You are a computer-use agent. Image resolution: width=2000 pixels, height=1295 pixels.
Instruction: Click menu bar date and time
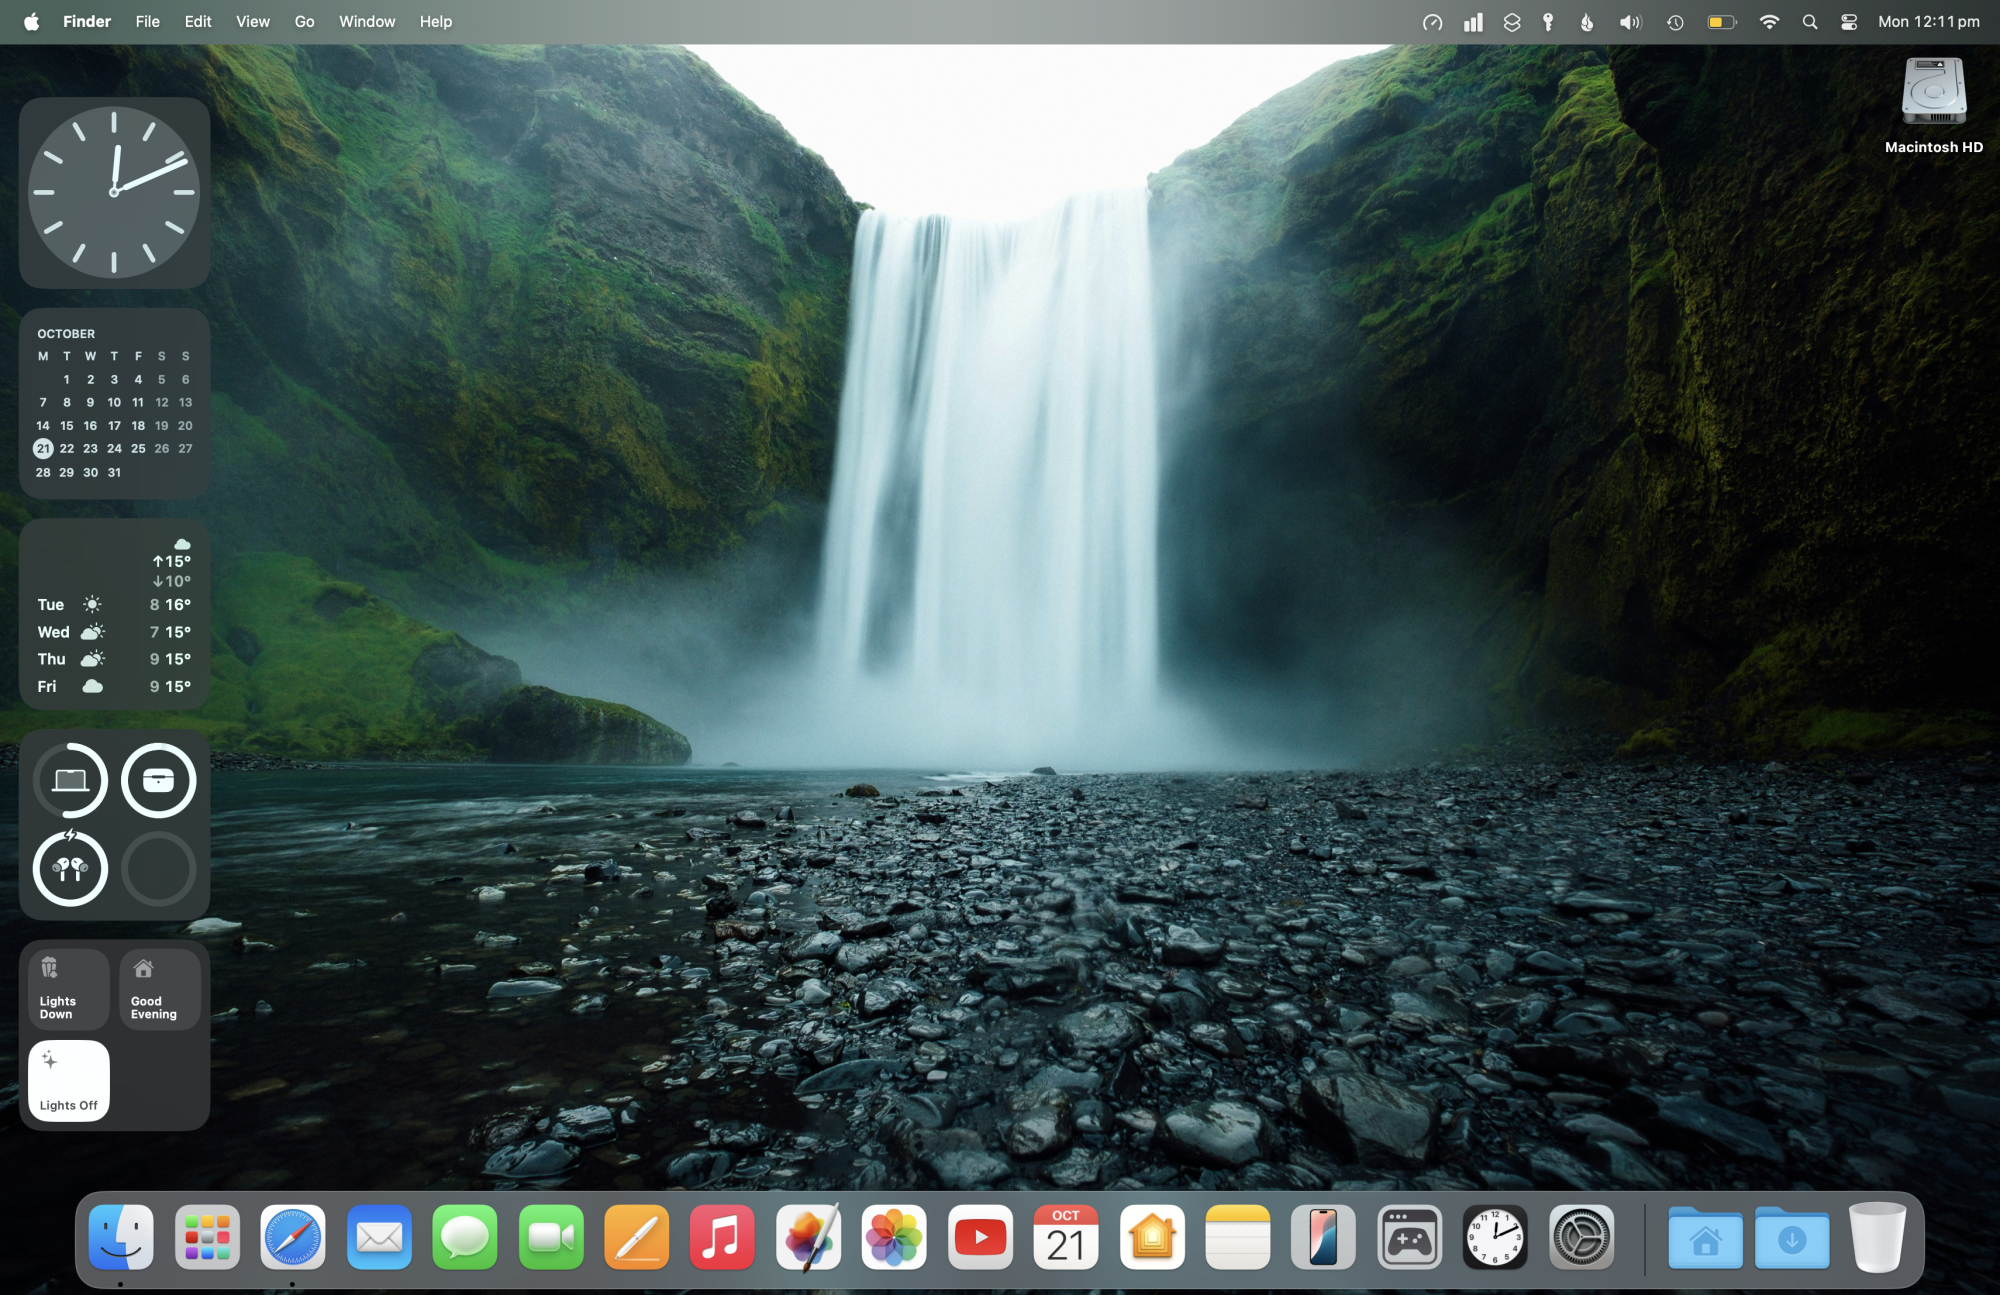tap(1928, 22)
